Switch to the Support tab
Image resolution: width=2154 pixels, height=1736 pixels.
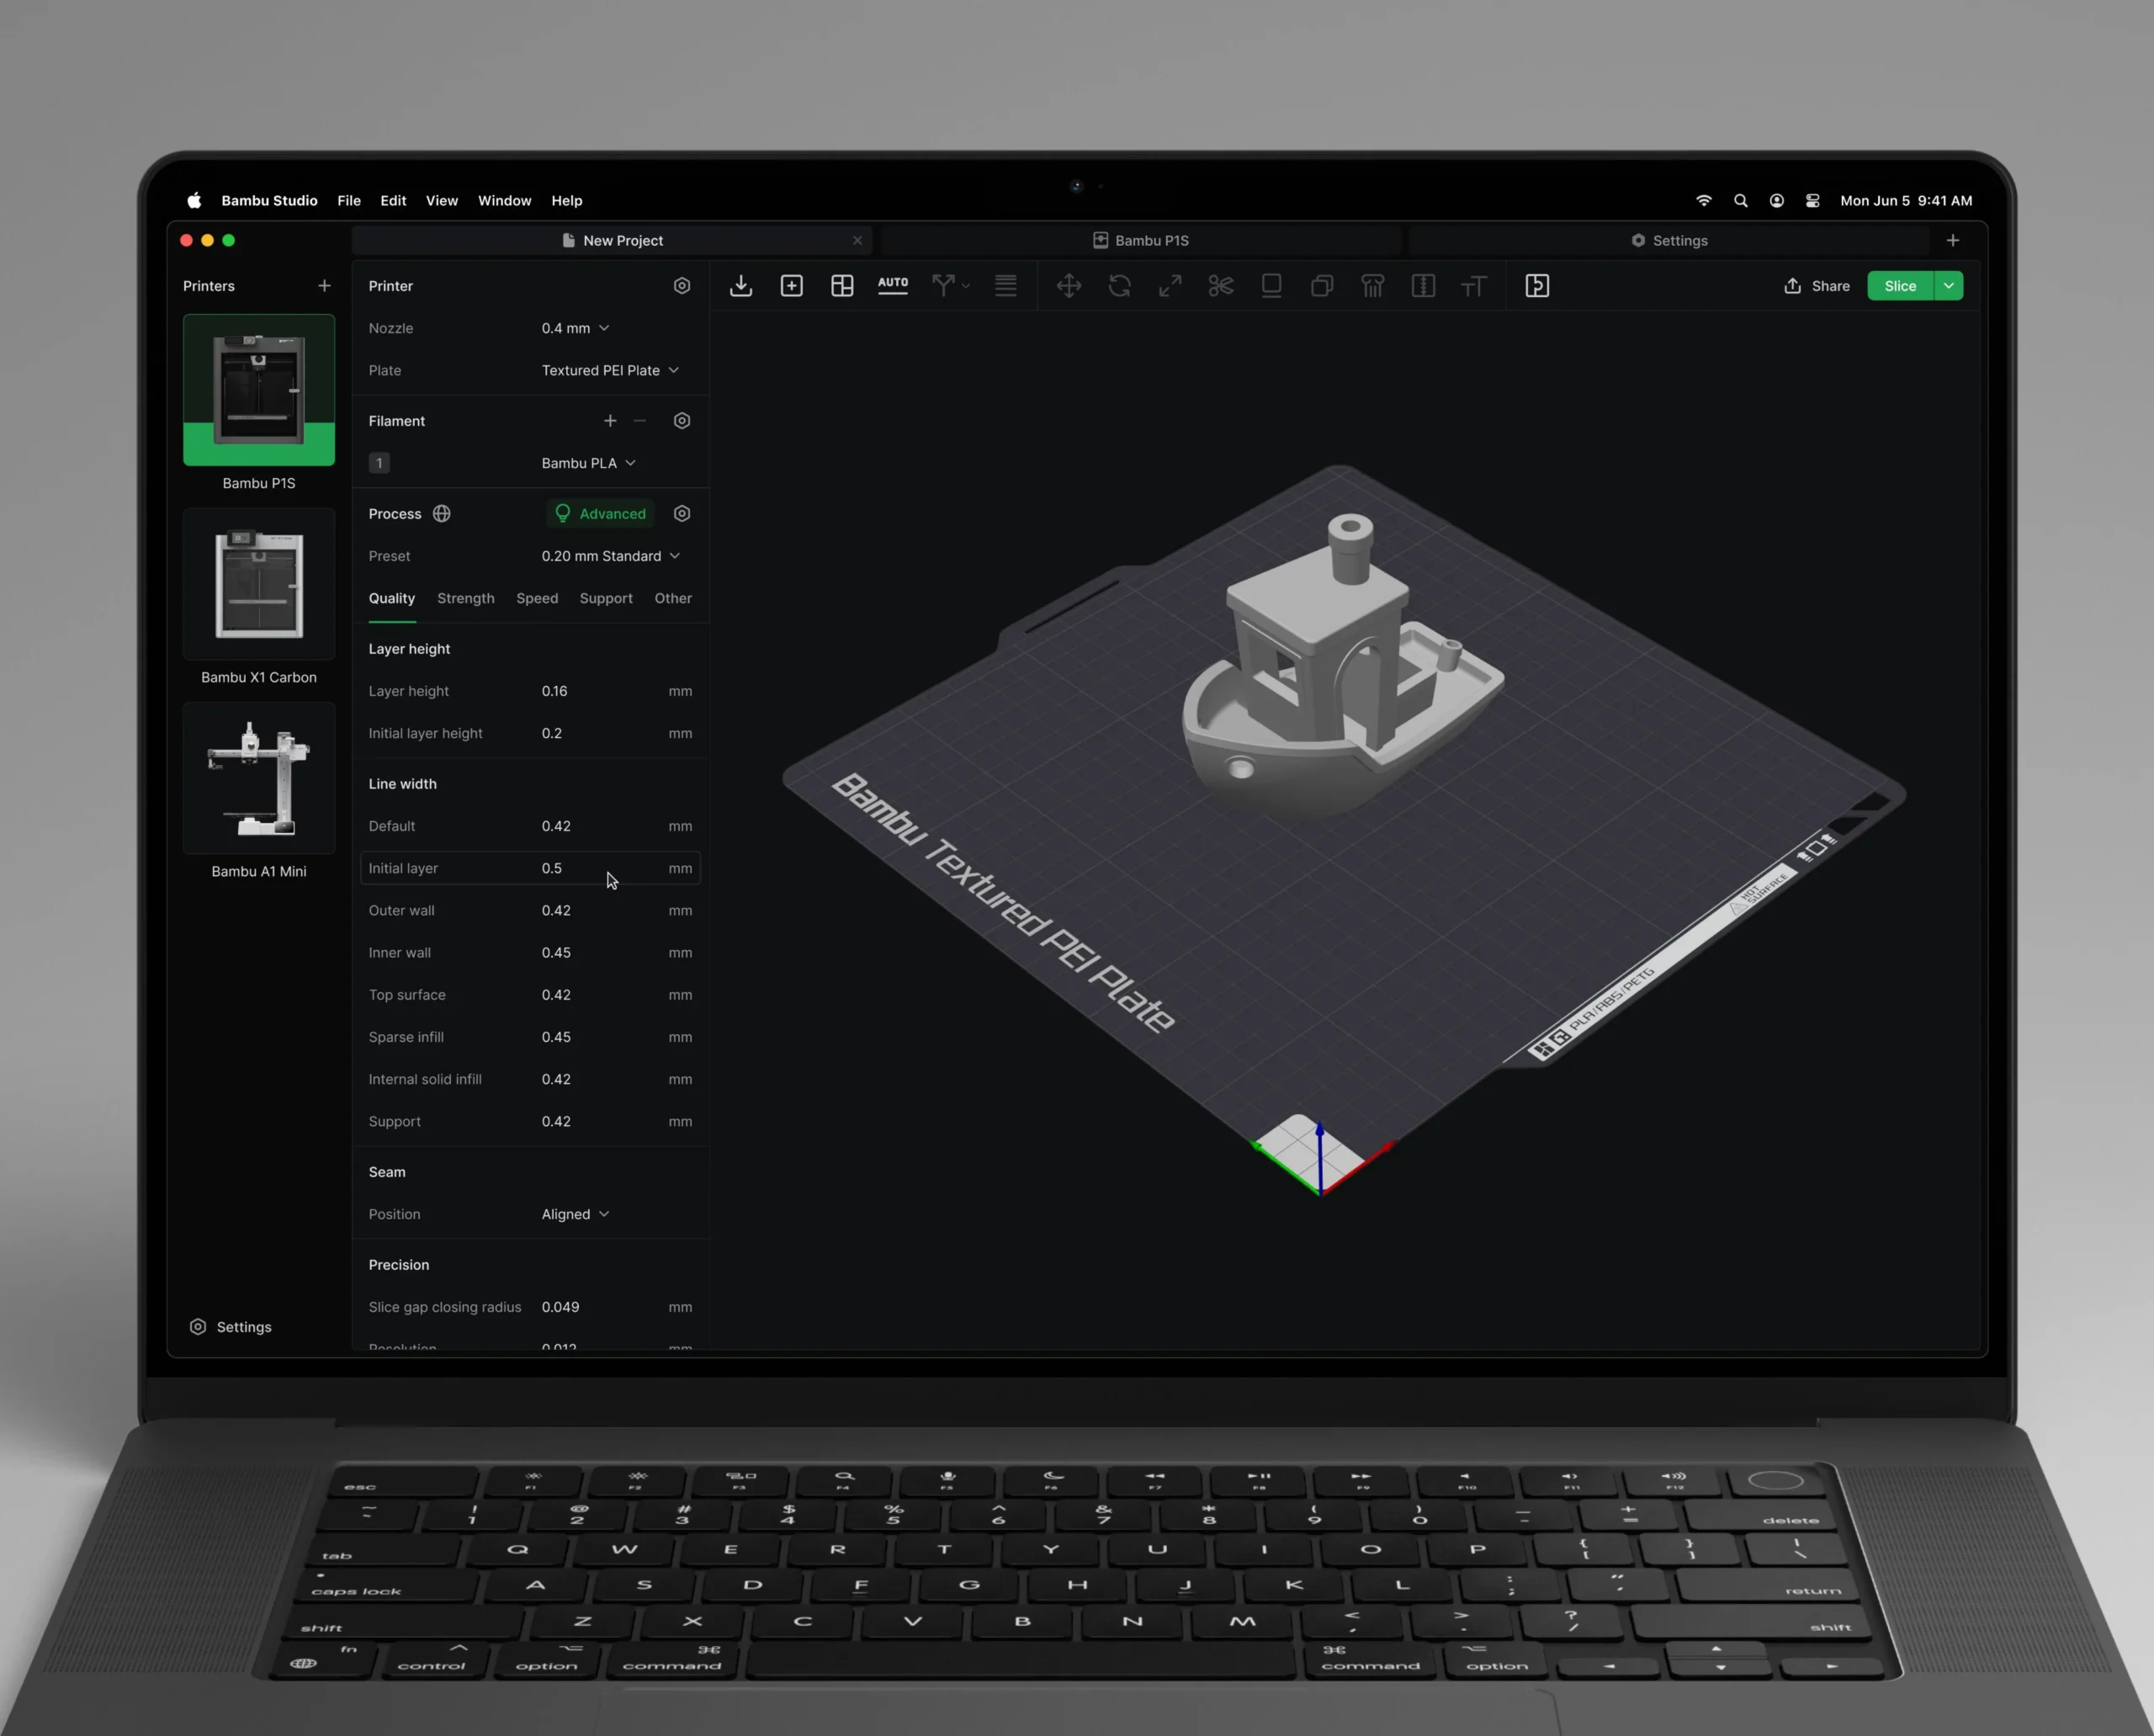[606, 598]
